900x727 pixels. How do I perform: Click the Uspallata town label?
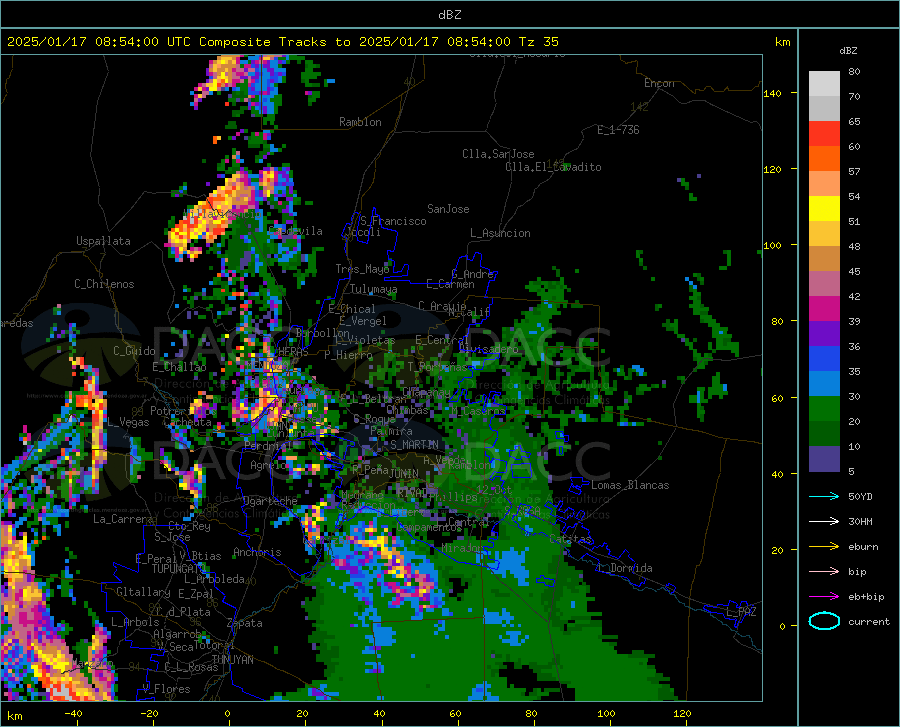[x=103, y=241]
